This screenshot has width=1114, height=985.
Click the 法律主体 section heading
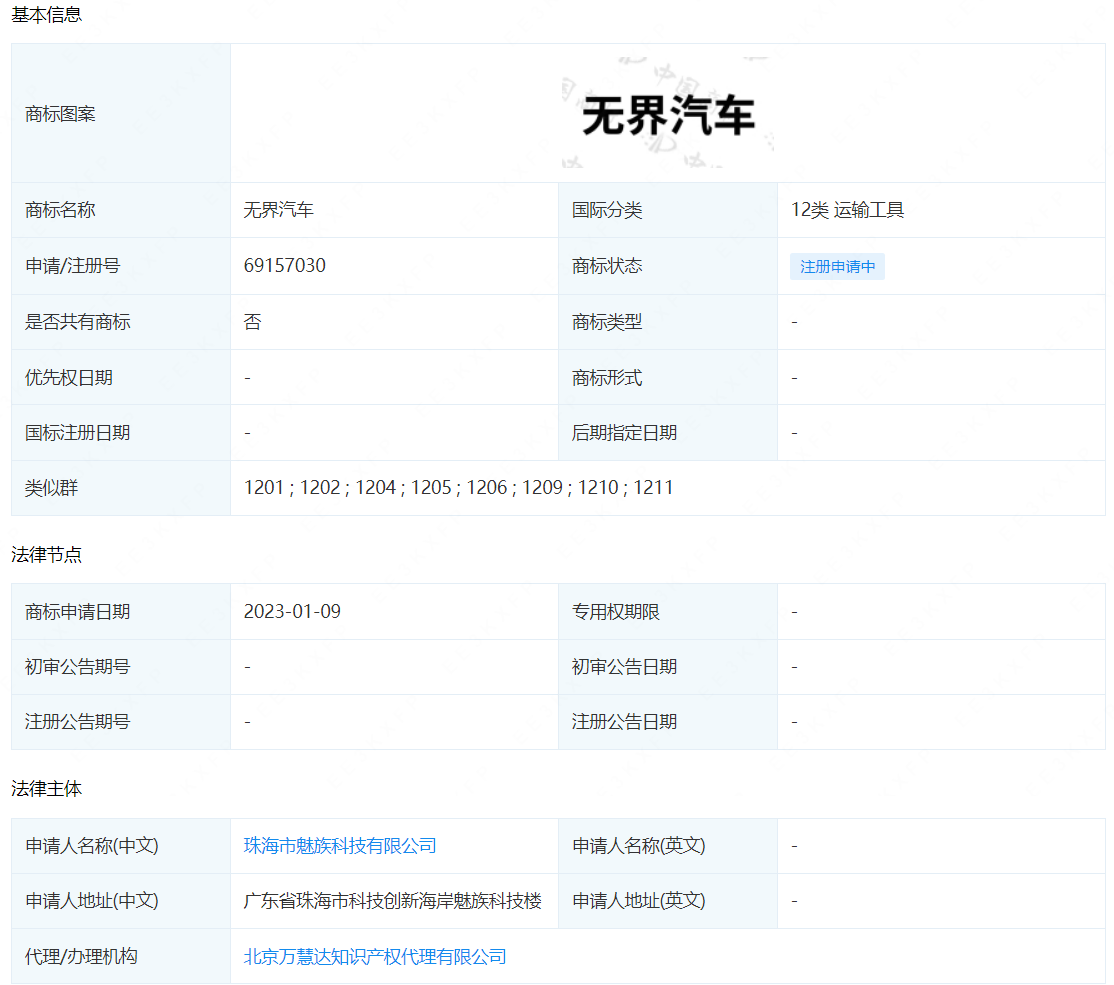point(46,789)
